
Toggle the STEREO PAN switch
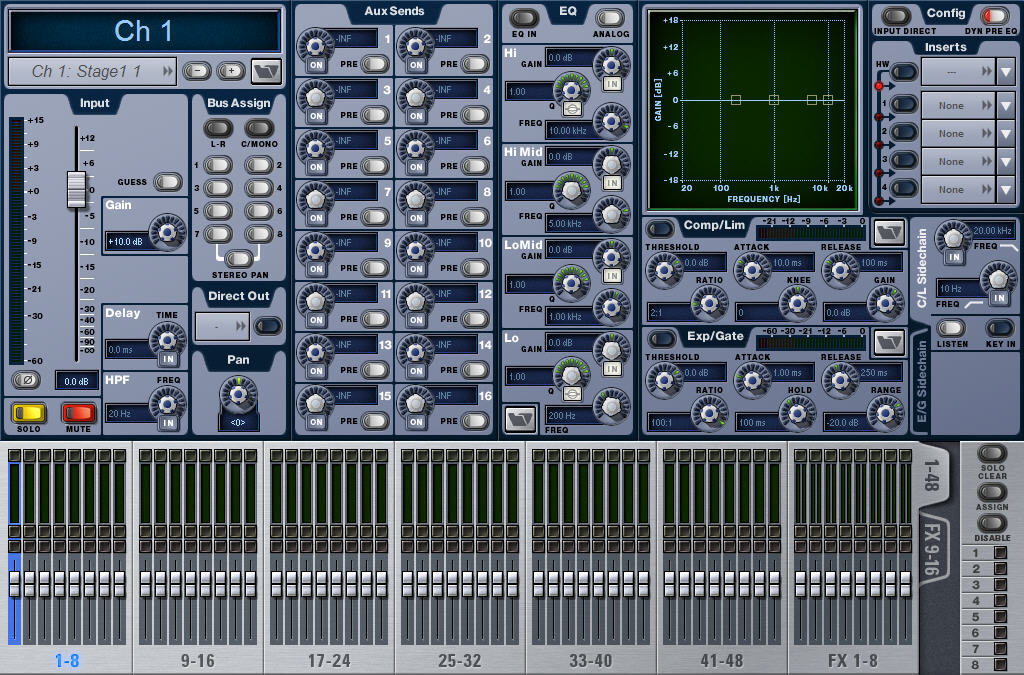[x=238, y=259]
